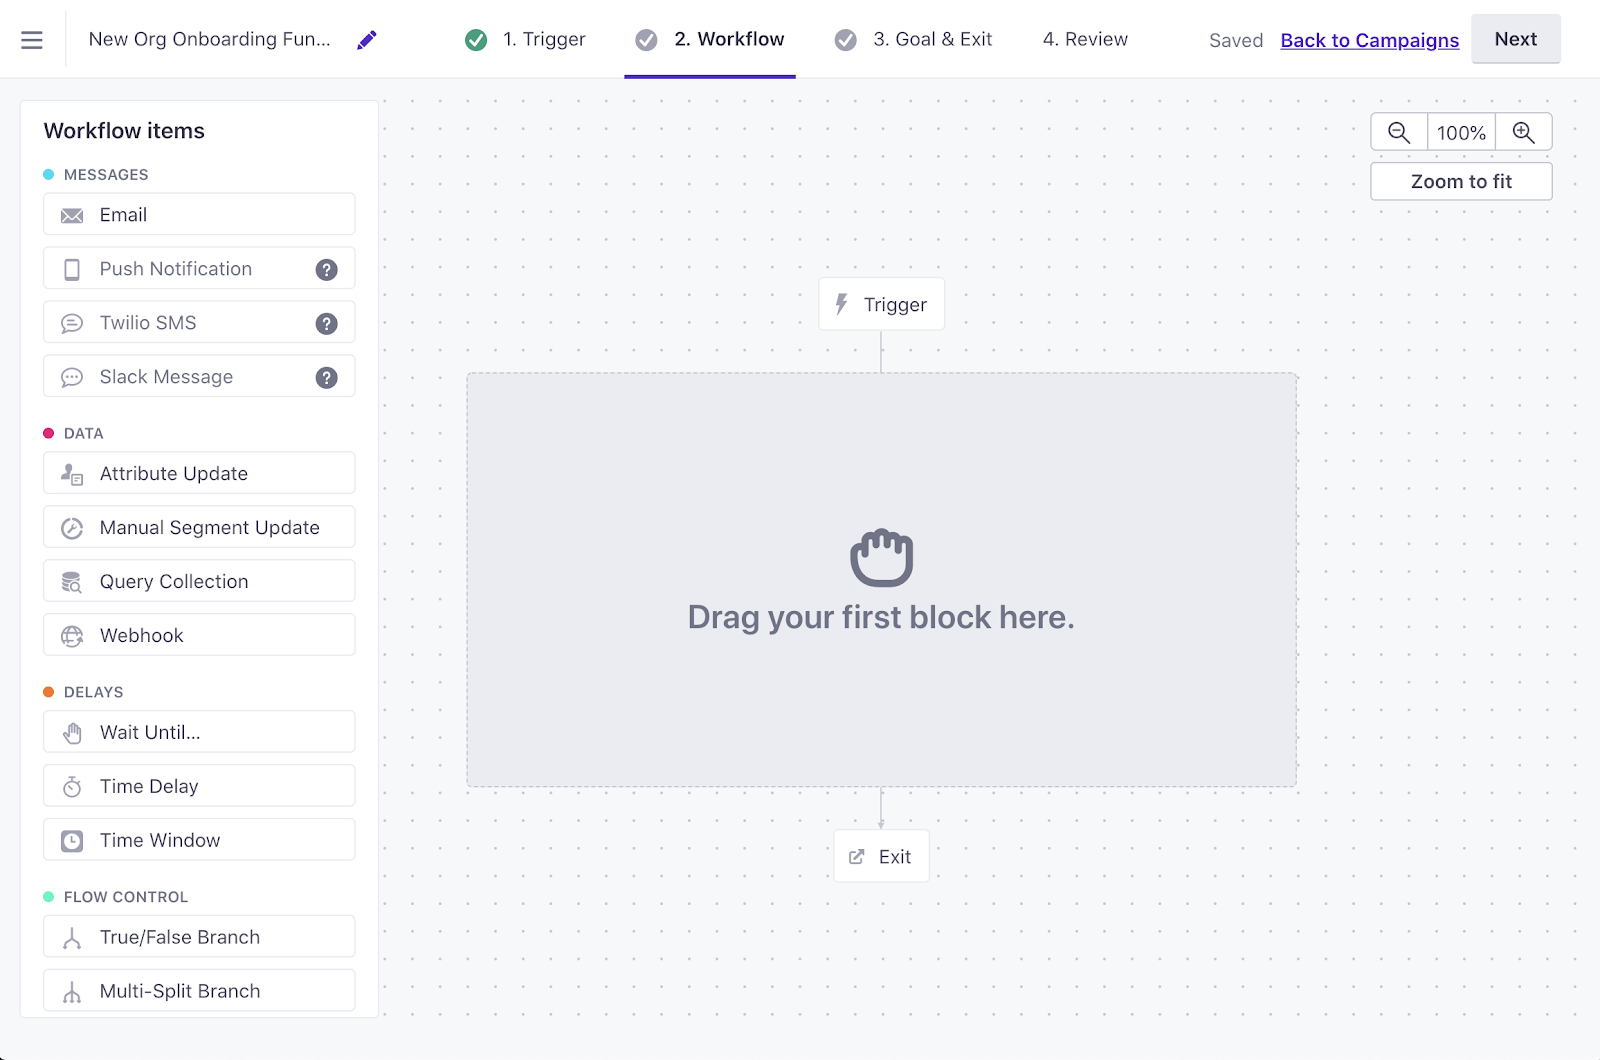Click the Slack Message bubble icon

coord(72,378)
